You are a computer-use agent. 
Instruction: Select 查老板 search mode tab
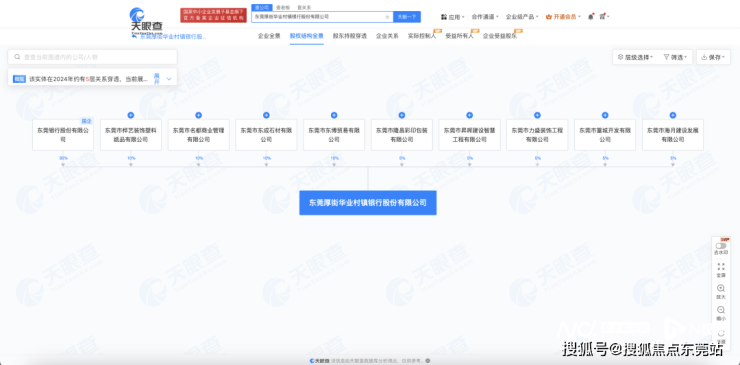click(283, 8)
